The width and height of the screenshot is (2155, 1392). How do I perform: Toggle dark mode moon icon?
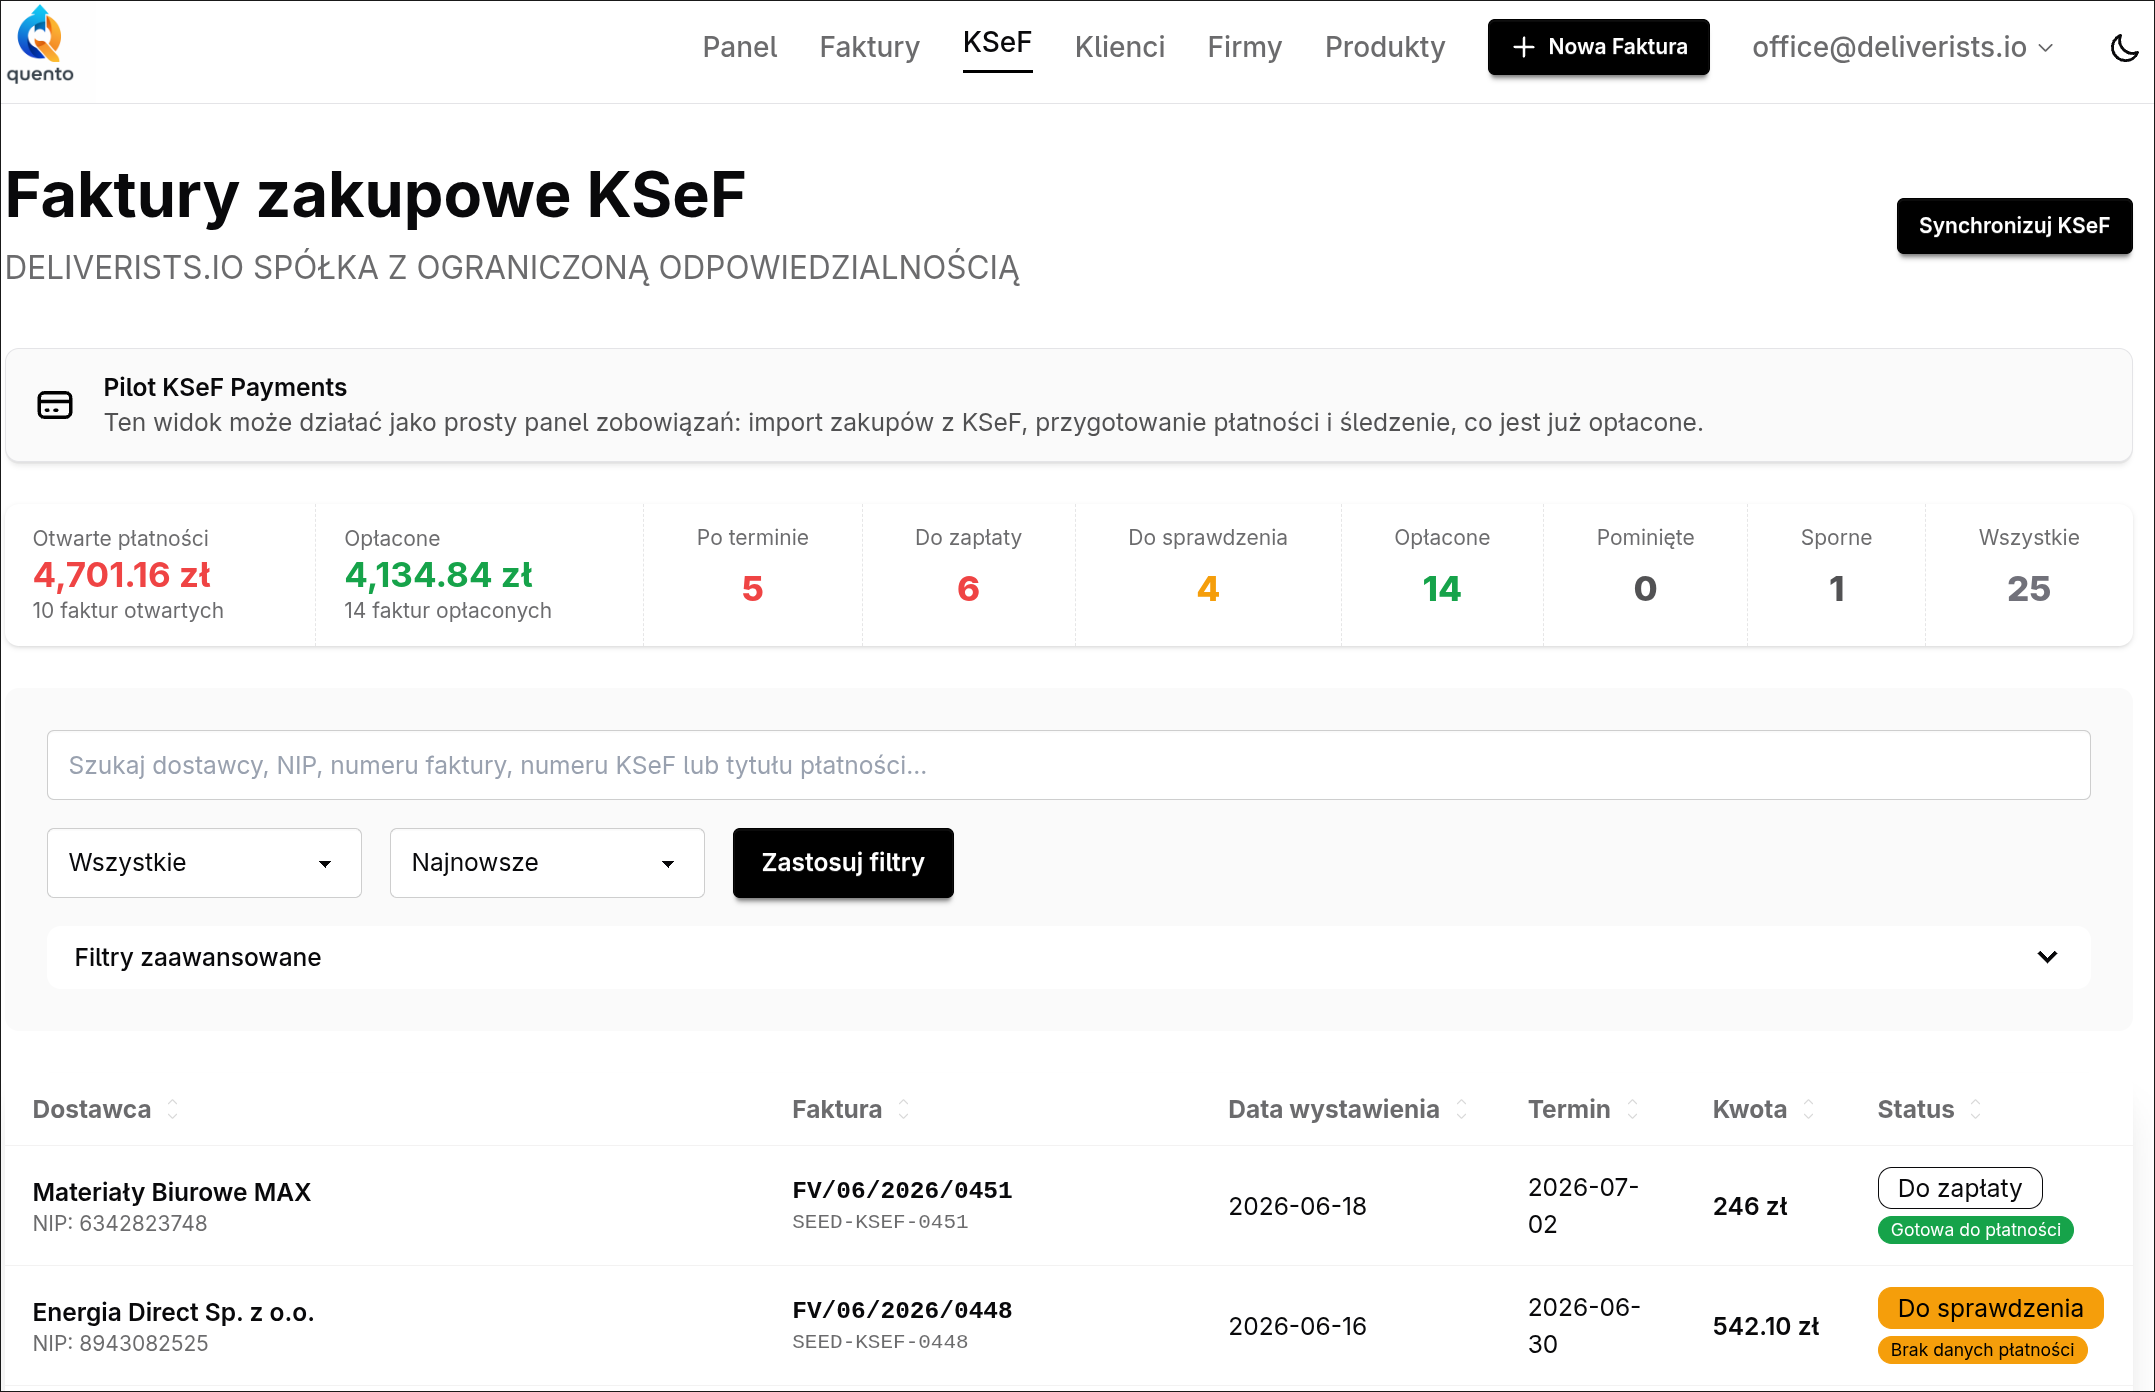pos(2124,47)
